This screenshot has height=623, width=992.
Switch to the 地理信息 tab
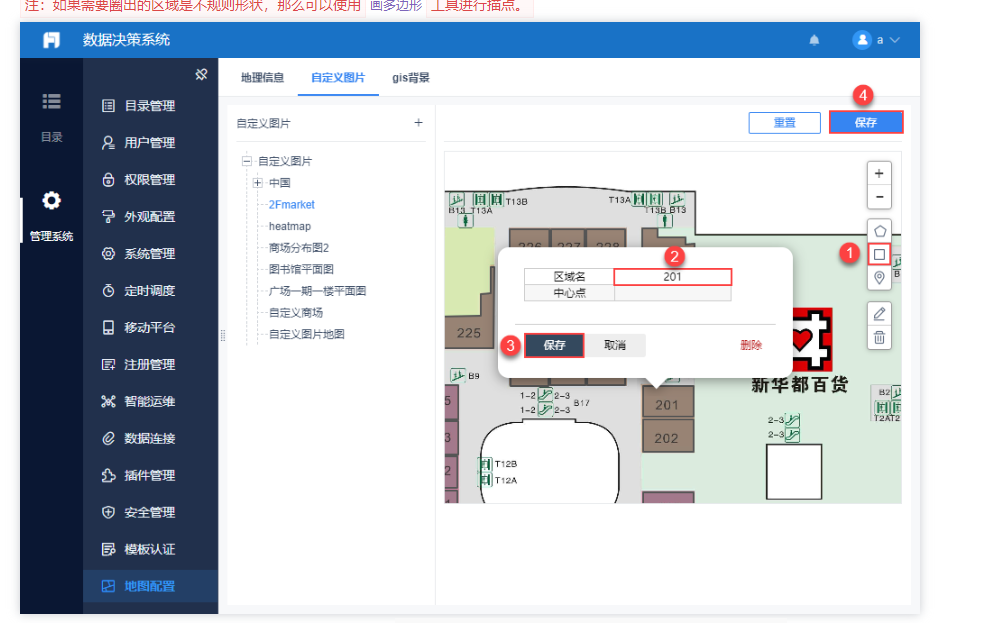click(262, 78)
